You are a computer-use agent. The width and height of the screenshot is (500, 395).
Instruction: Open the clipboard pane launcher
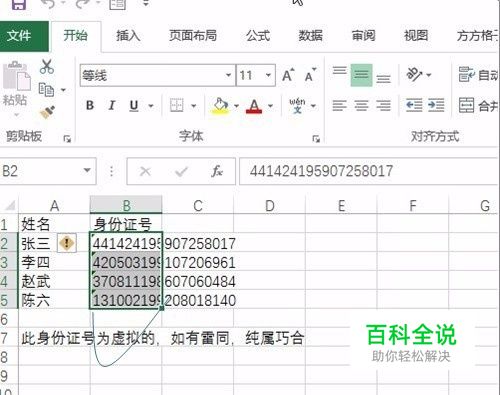click(67, 139)
